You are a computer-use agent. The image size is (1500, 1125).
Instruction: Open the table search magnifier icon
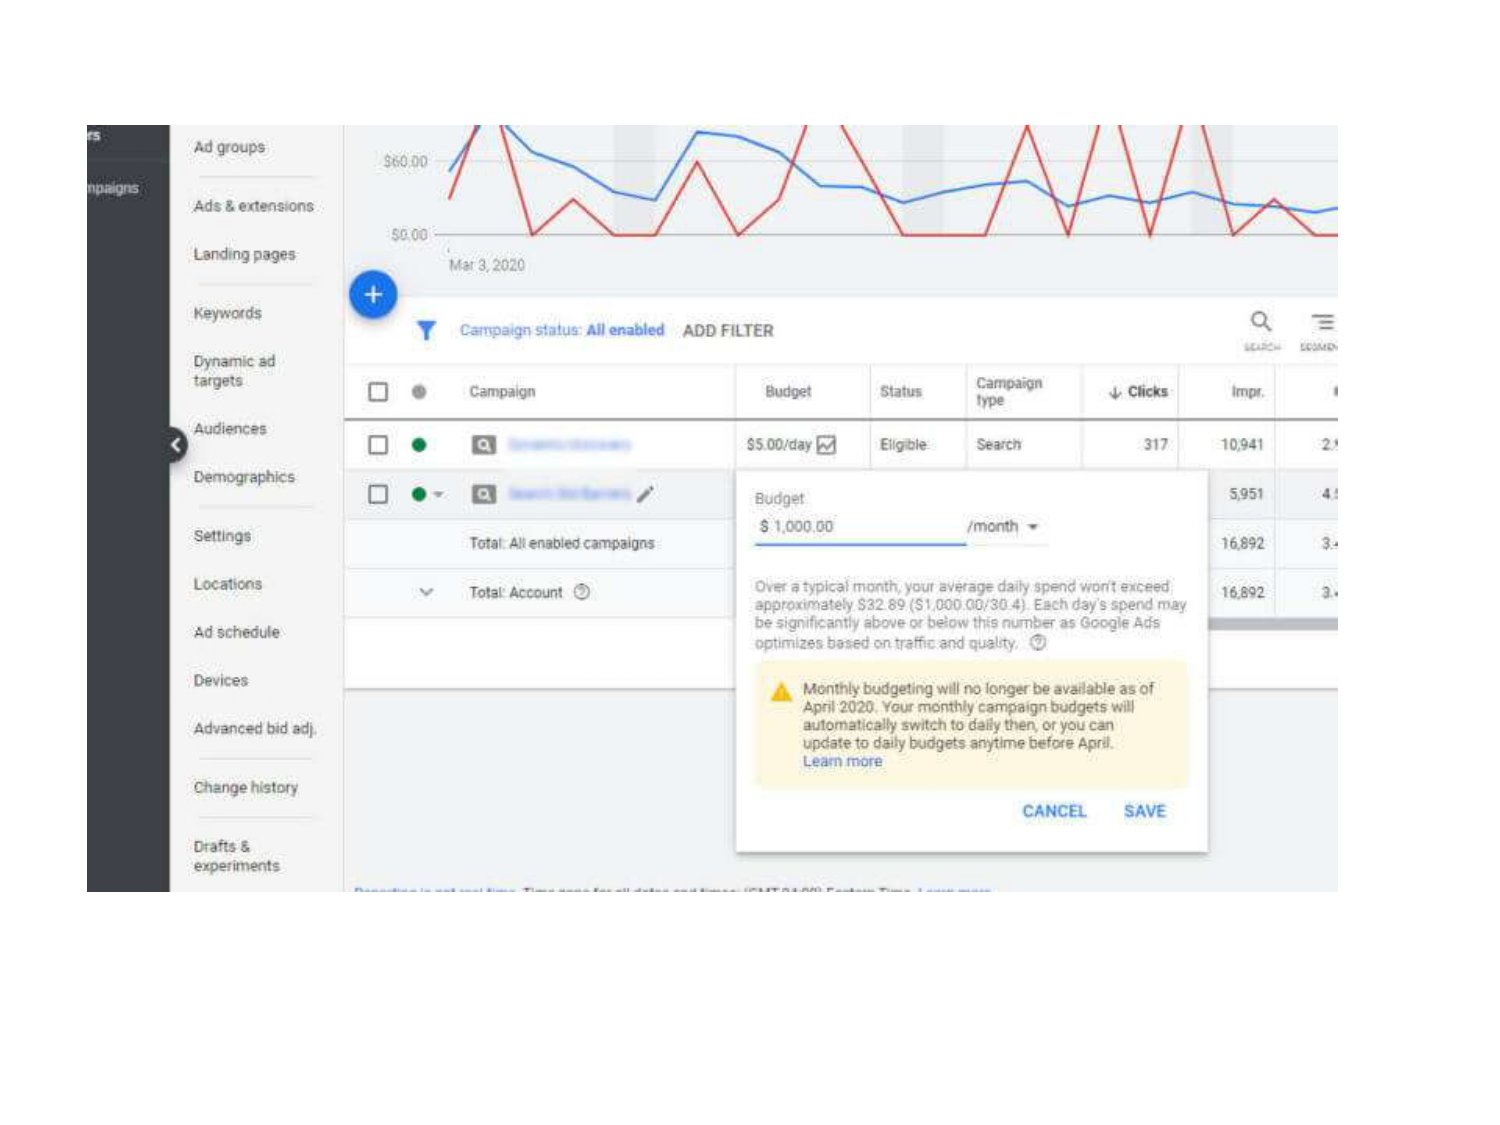(1261, 322)
